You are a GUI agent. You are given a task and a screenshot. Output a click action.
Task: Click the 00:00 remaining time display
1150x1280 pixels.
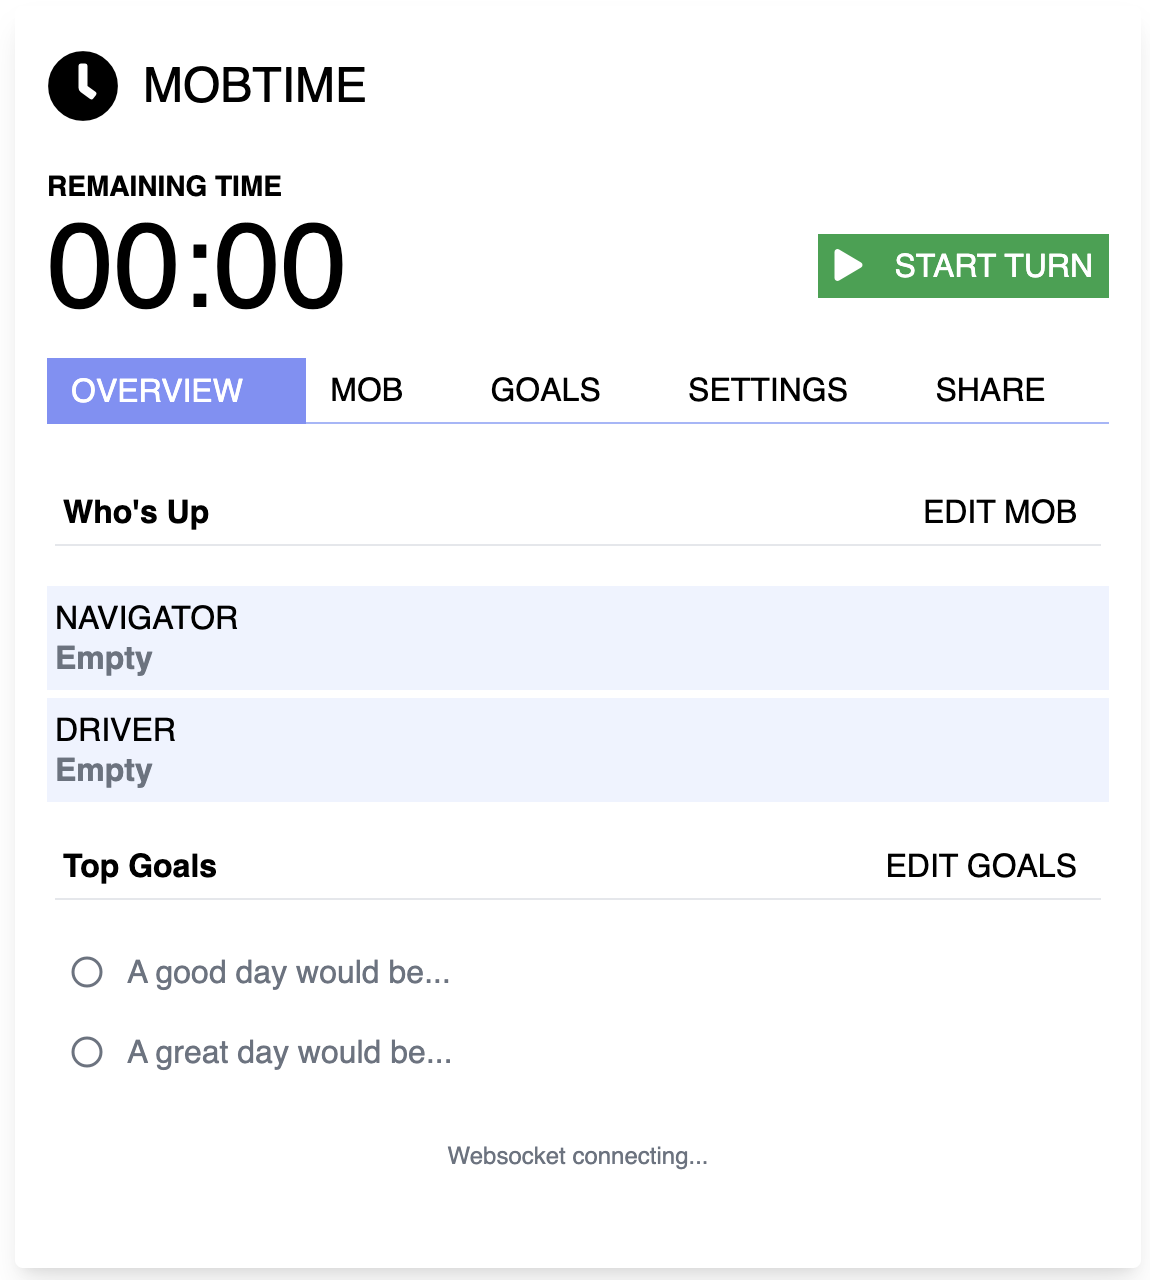point(197,263)
